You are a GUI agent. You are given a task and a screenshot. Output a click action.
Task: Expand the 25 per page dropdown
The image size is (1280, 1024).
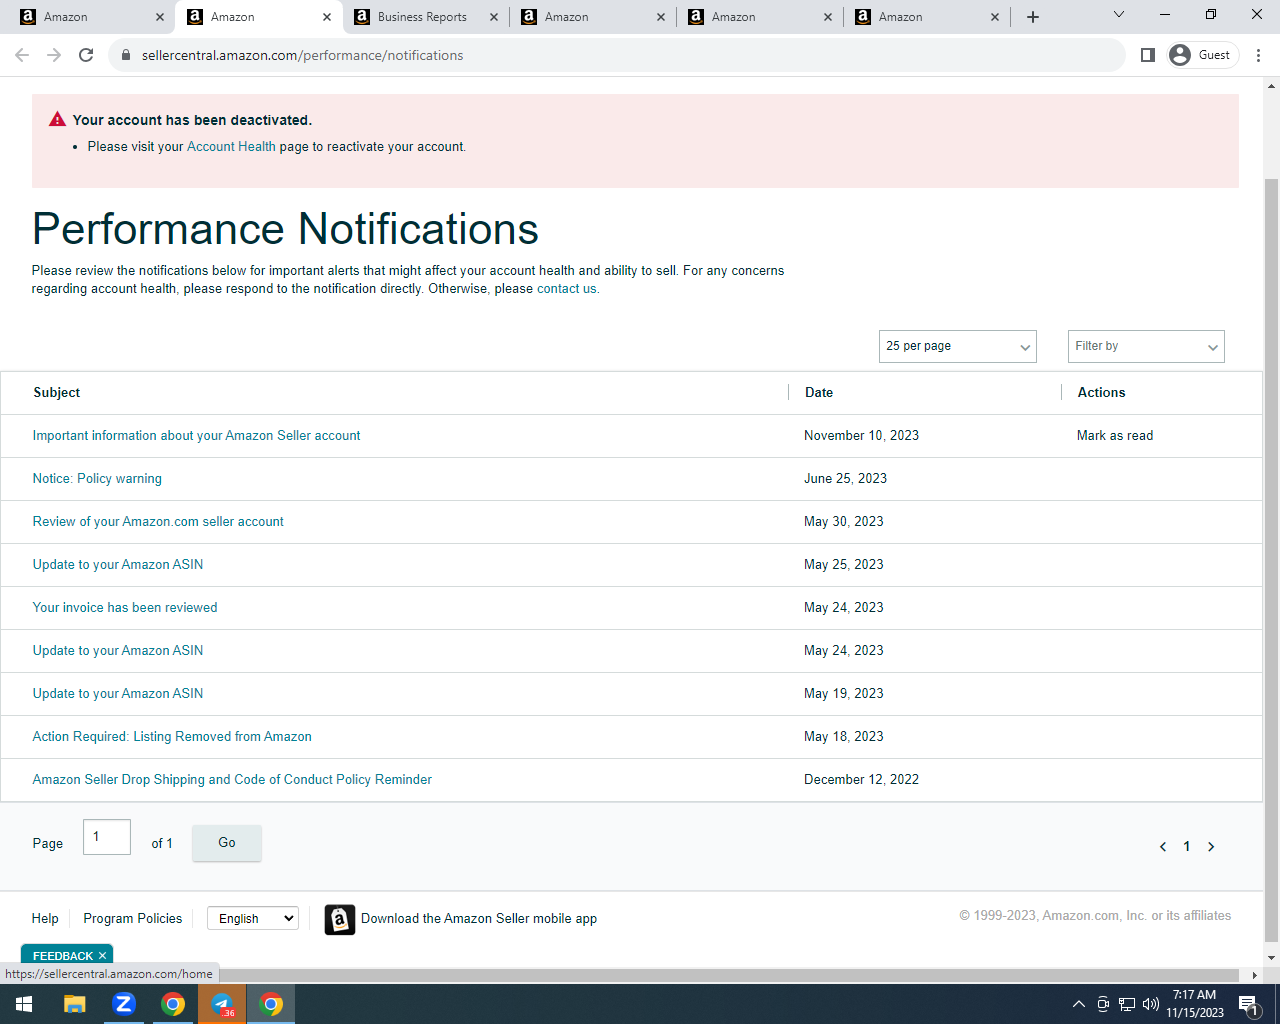click(x=958, y=346)
